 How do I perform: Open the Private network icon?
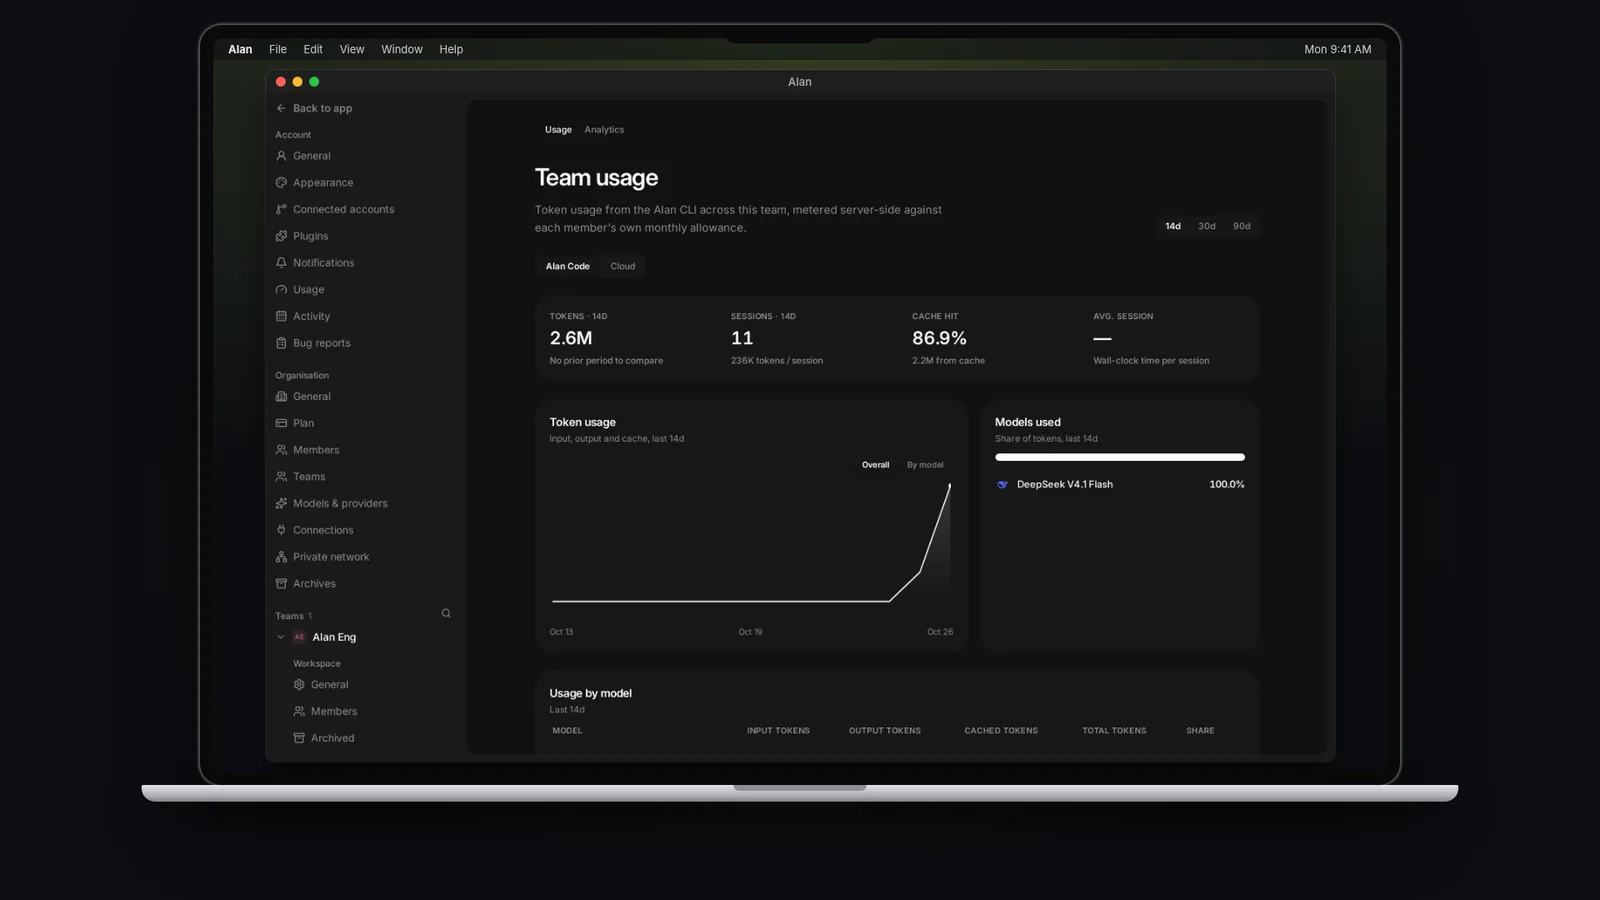click(x=281, y=557)
